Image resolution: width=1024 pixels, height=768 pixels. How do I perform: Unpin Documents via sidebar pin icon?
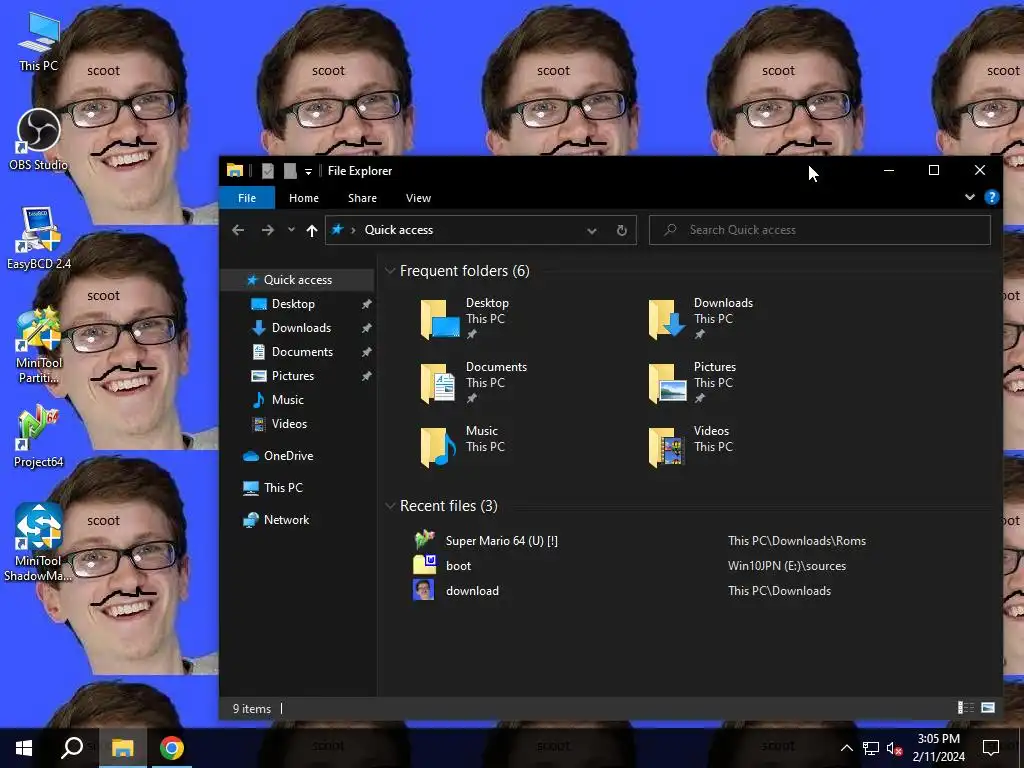tap(366, 353)
